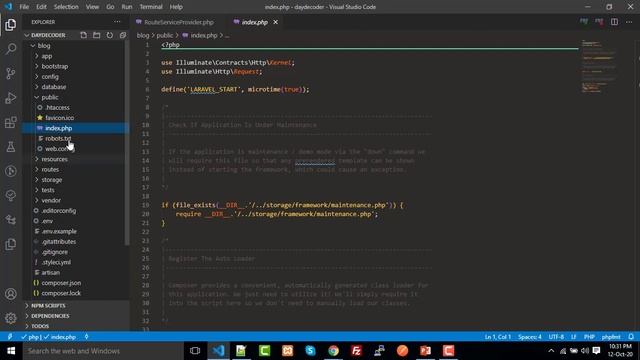This screenshot has height=360, width=640.
Task: Open the Source Control view
Action: click(11, 73)
